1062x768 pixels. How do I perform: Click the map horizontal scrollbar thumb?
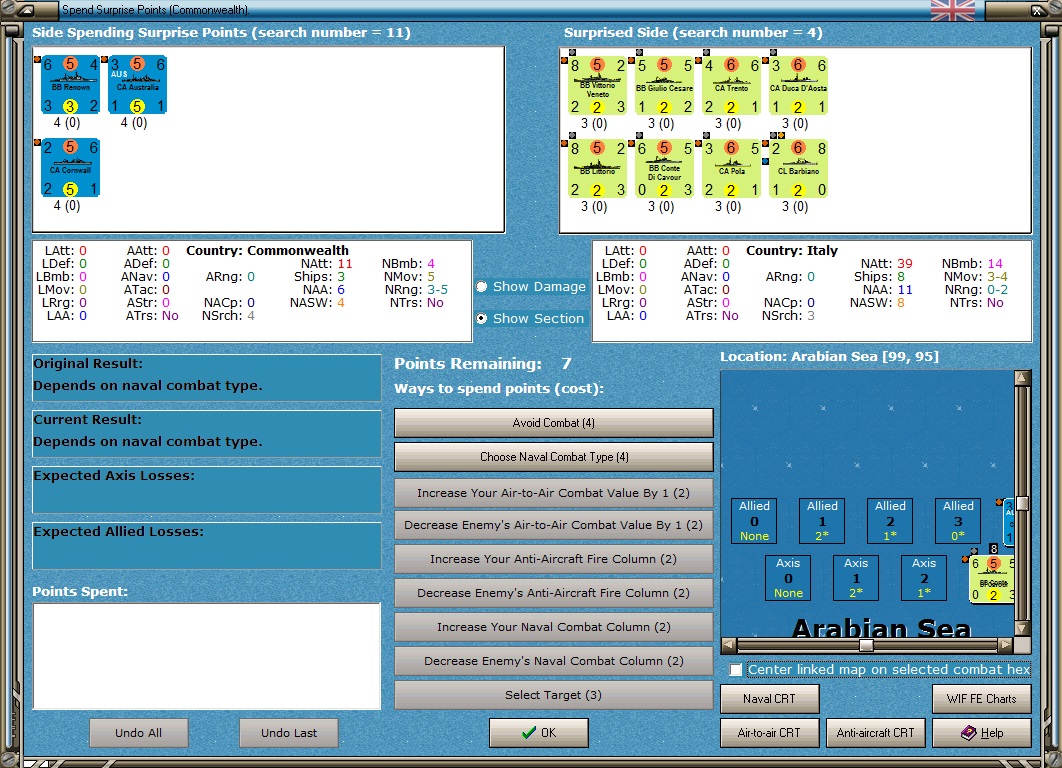866,645
